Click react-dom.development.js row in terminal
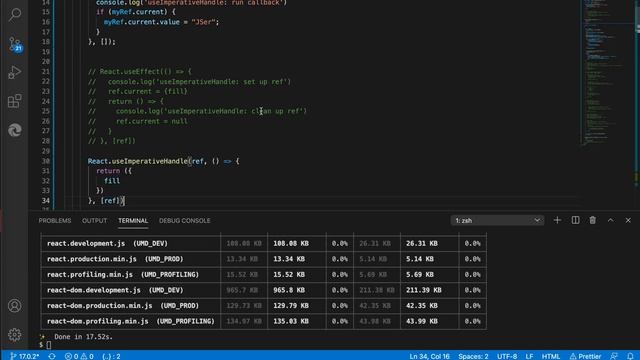Screen dimensions: 640x360 pos(264,290)
